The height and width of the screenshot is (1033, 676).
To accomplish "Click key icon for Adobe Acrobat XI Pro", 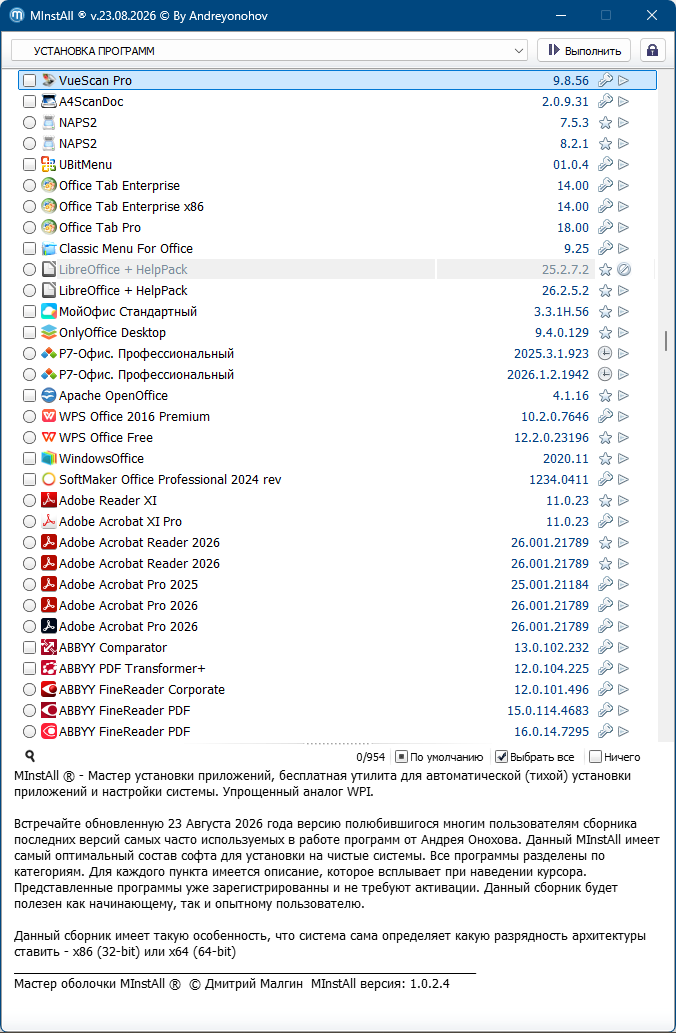I will 605,521.
